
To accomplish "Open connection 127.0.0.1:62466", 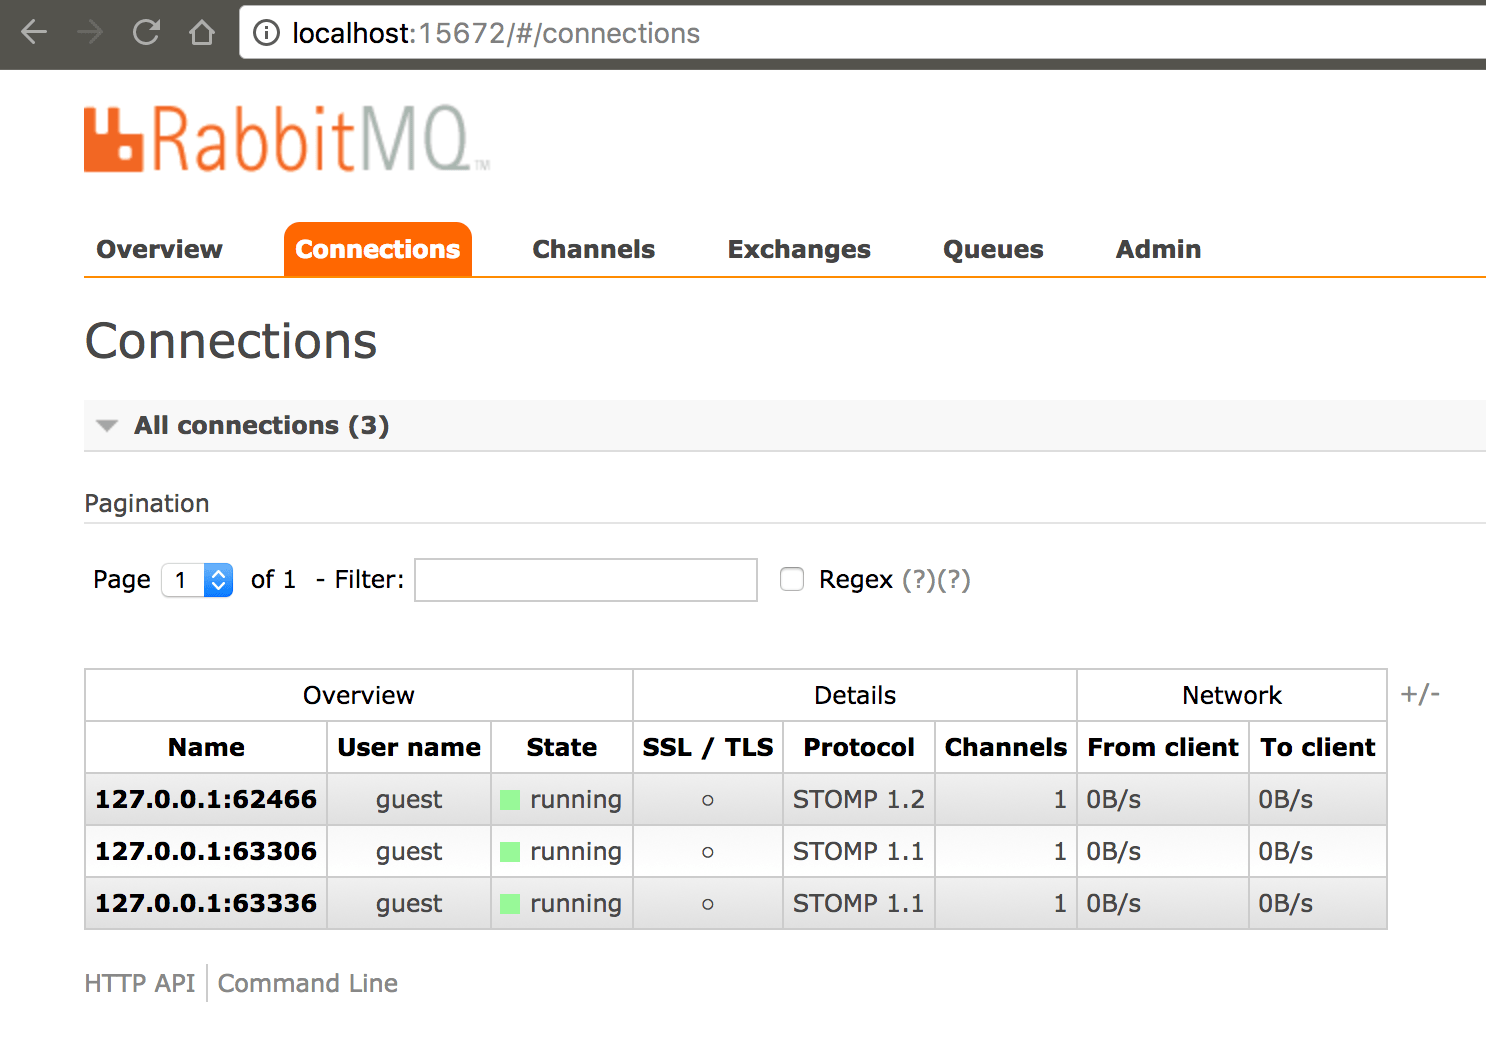I will [206, 799].
